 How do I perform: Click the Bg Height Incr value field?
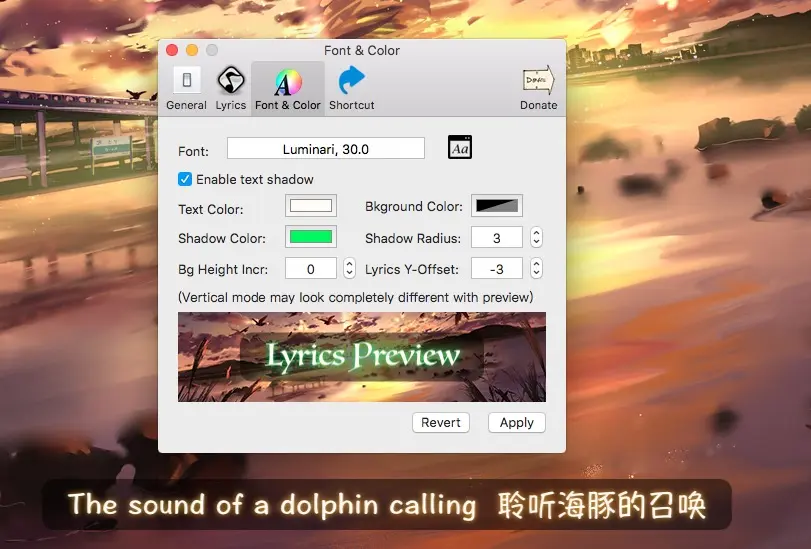tap(310, 269)
